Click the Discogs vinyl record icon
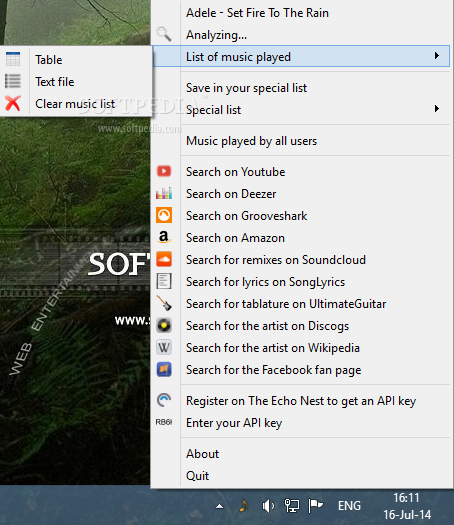This screenshot has width=454, height=525. pos(164,325)
